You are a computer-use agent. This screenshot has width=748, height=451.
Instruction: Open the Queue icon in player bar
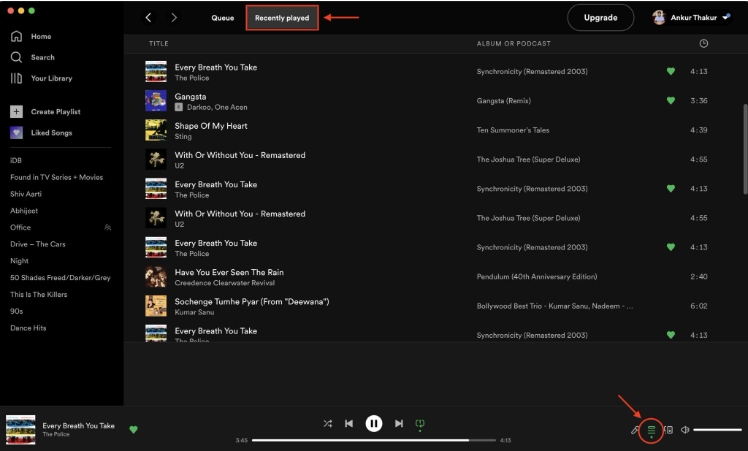coord(651,430)
